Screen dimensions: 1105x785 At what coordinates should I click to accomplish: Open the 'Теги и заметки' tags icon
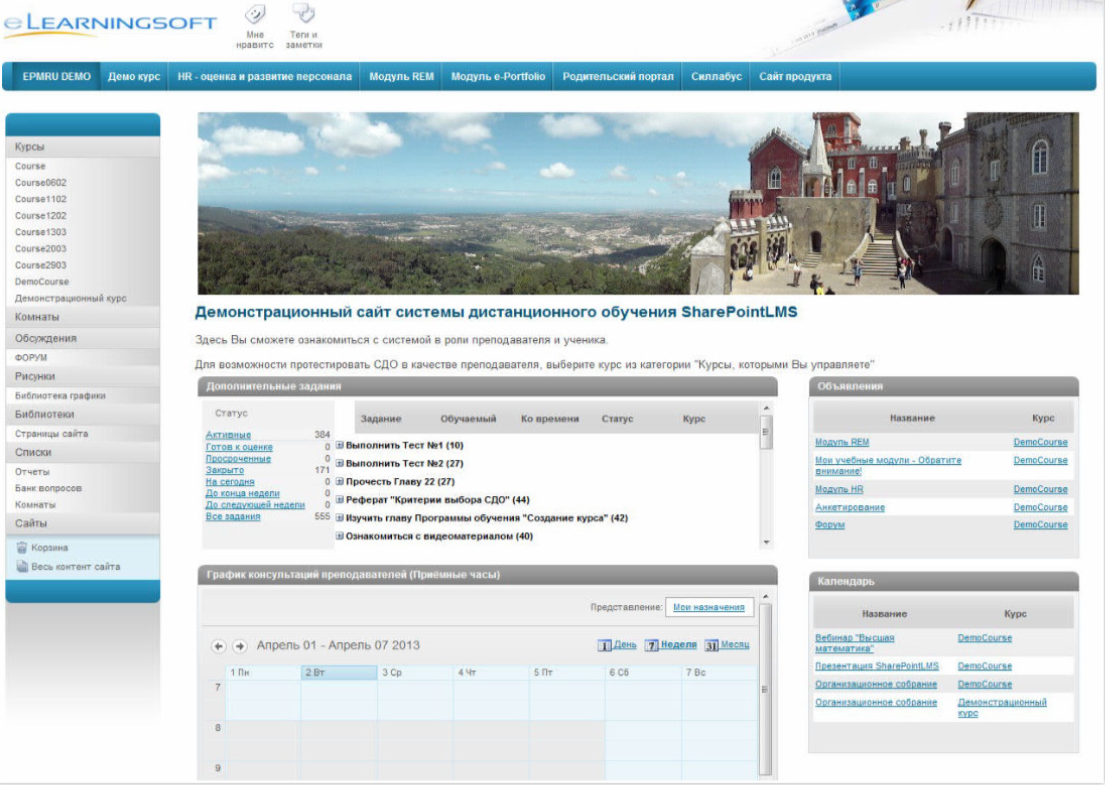point(303,13)
